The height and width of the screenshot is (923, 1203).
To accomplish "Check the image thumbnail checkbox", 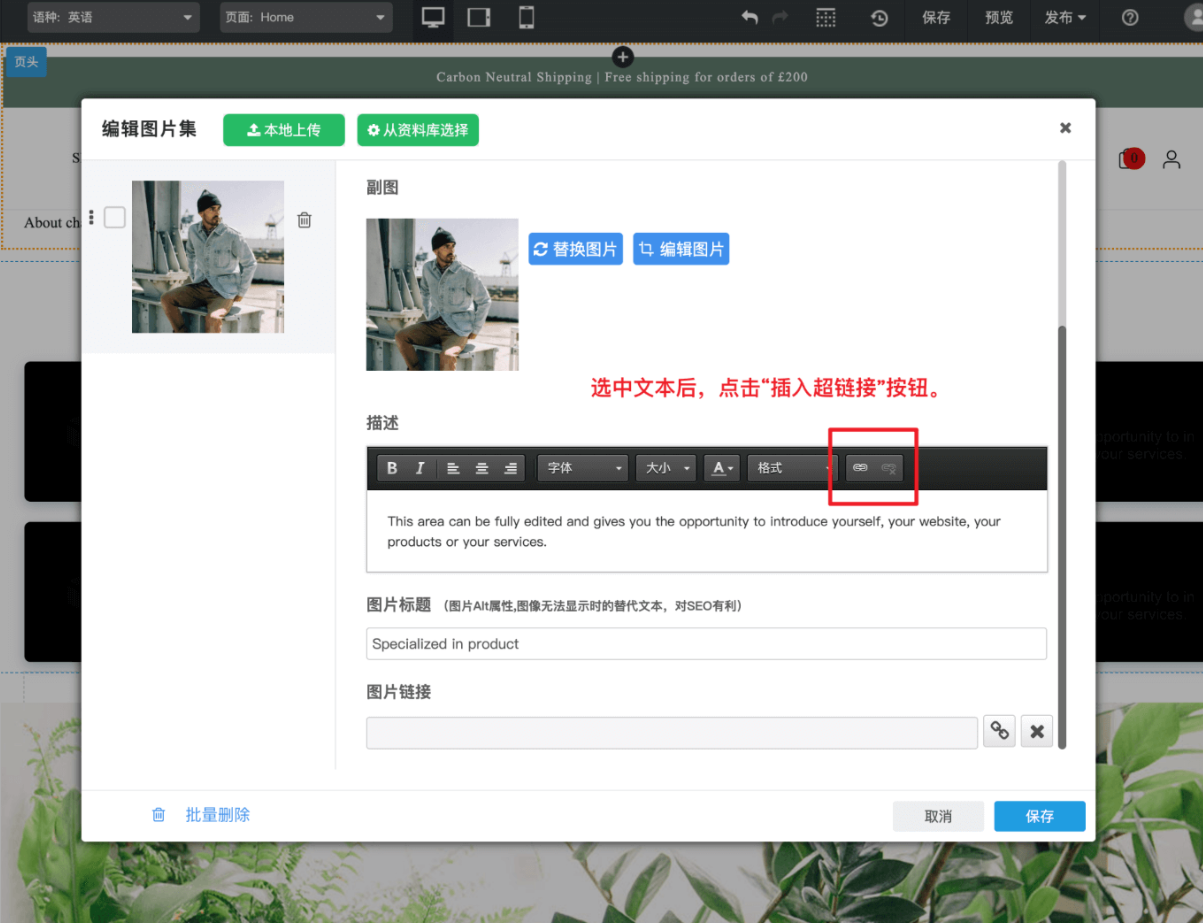I will [115, 217].
